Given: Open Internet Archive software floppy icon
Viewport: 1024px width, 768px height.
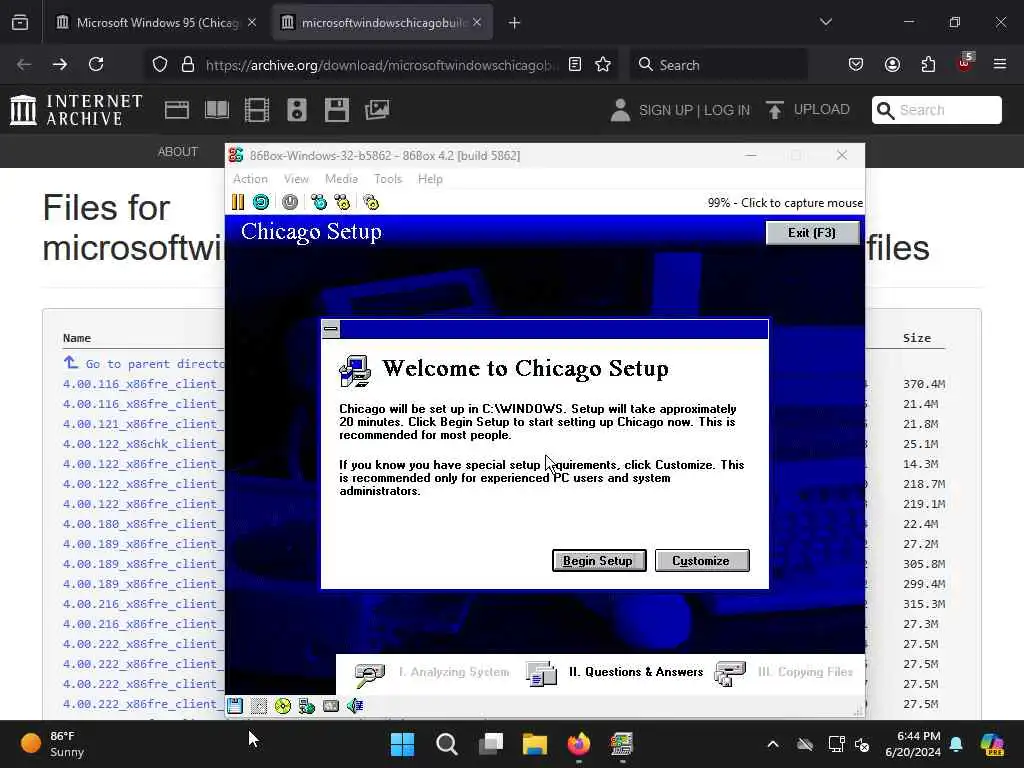Looking at the screenshot, I should [x=337, y=110].
